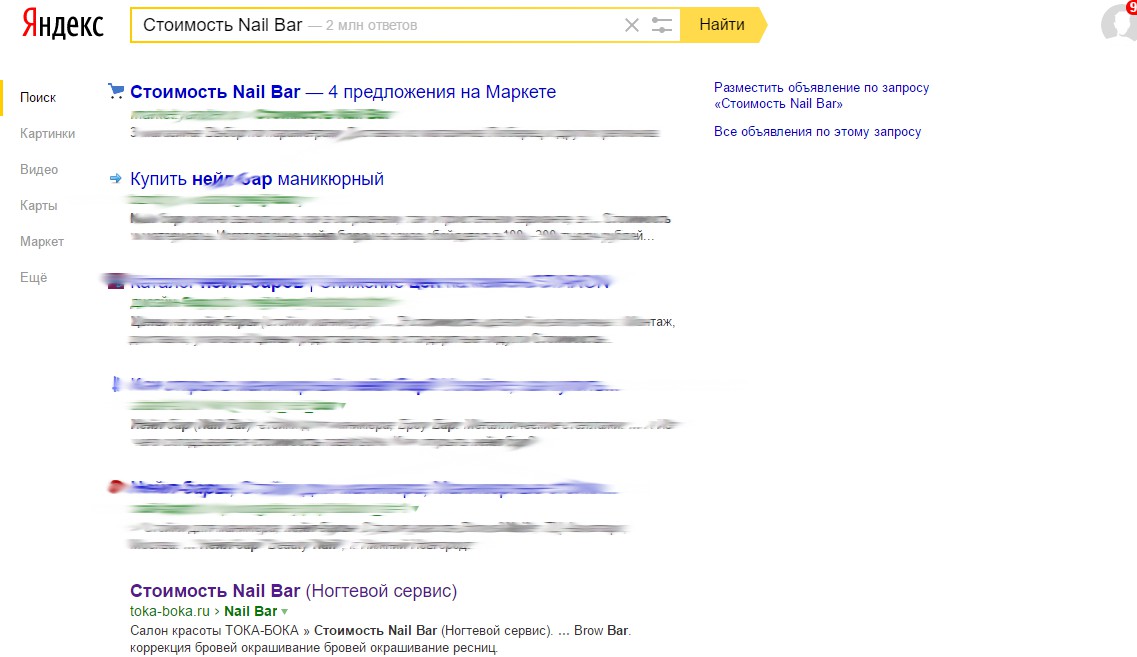The image size is (1137, 657).
Task: Switch to the Картинки tab
Action: click(47, 133)
